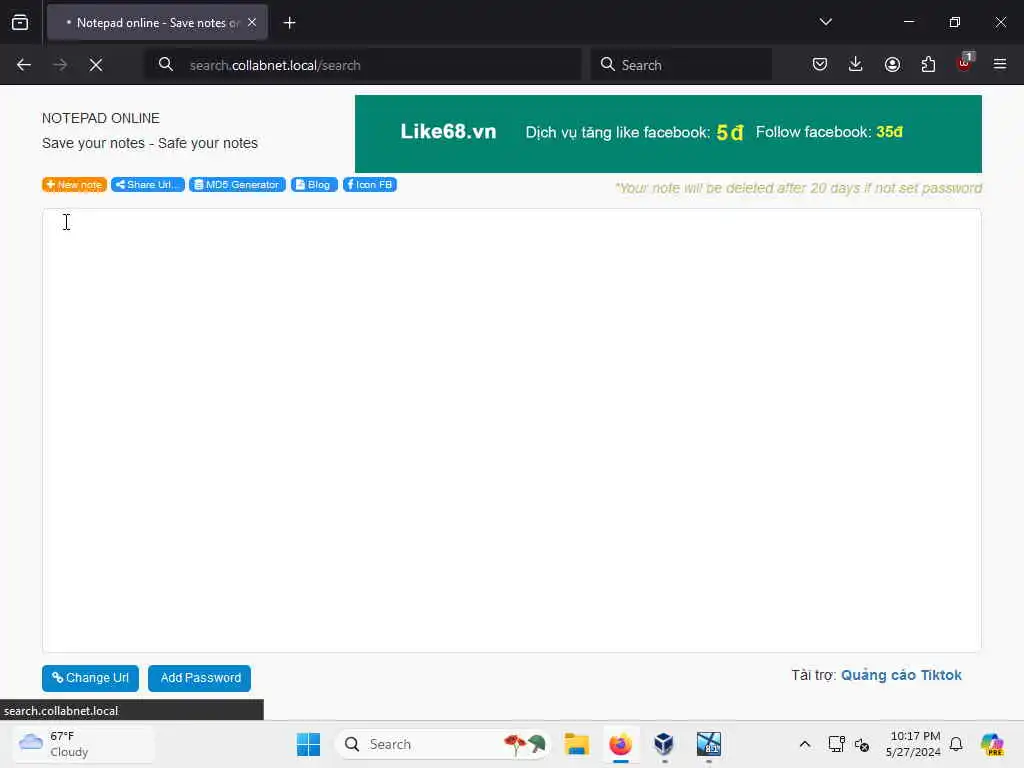Open the weather widget showing 67°F
Screen dimensions: 1024x768
83,744
